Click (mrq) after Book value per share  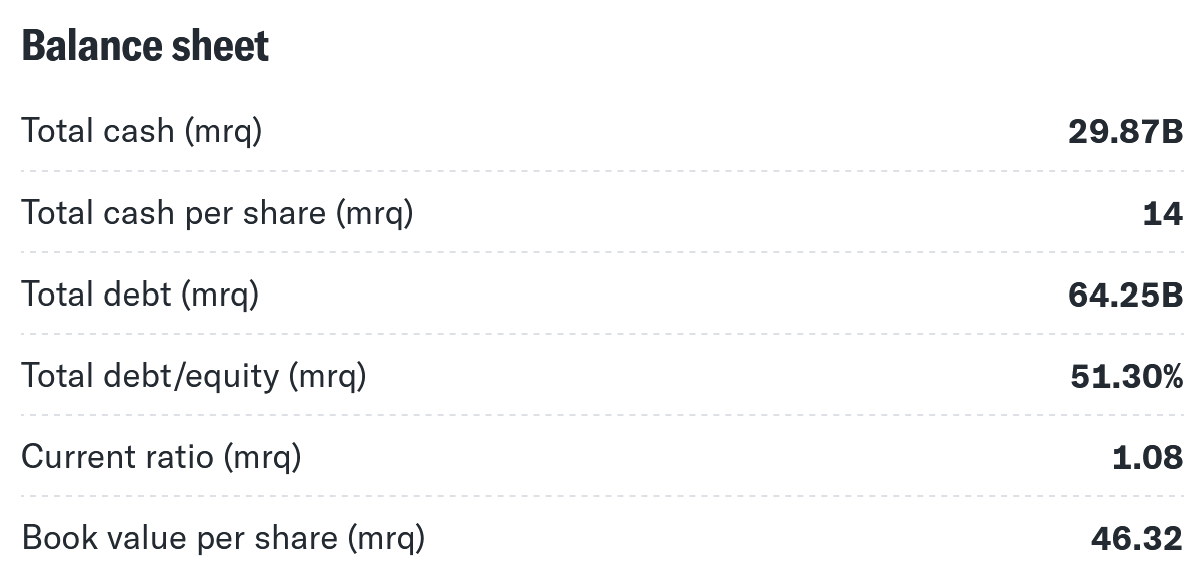click(385, 539)
